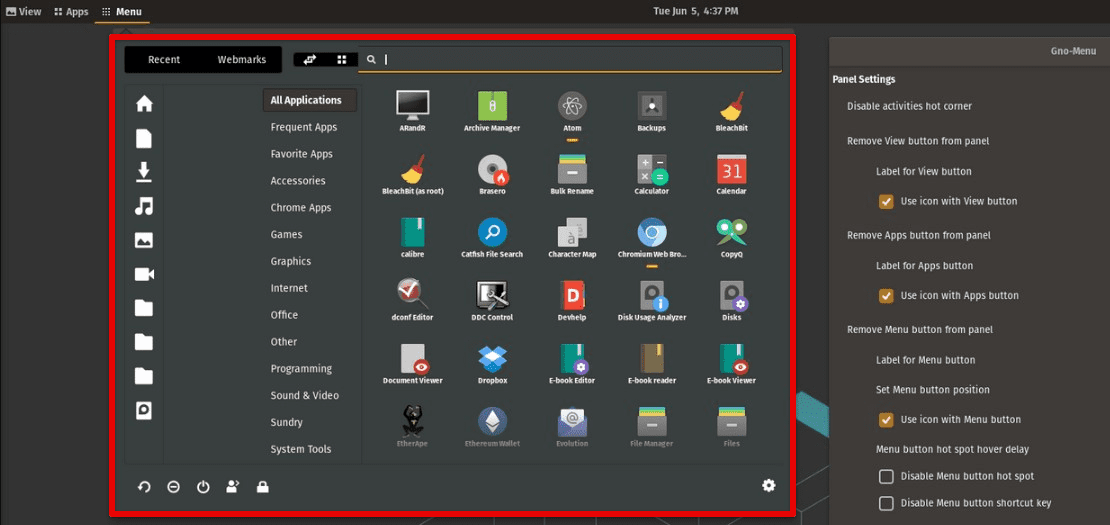Screen dimensions: 1110x525
Task: Open the Calculator app
Action: pyautogui.click(x=651, y=175)
